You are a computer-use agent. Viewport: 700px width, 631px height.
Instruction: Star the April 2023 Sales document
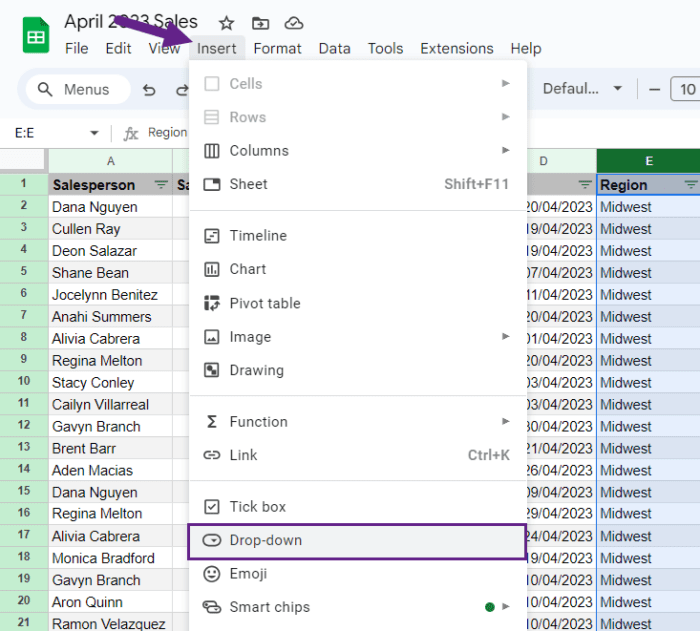[x=226, y=23]
